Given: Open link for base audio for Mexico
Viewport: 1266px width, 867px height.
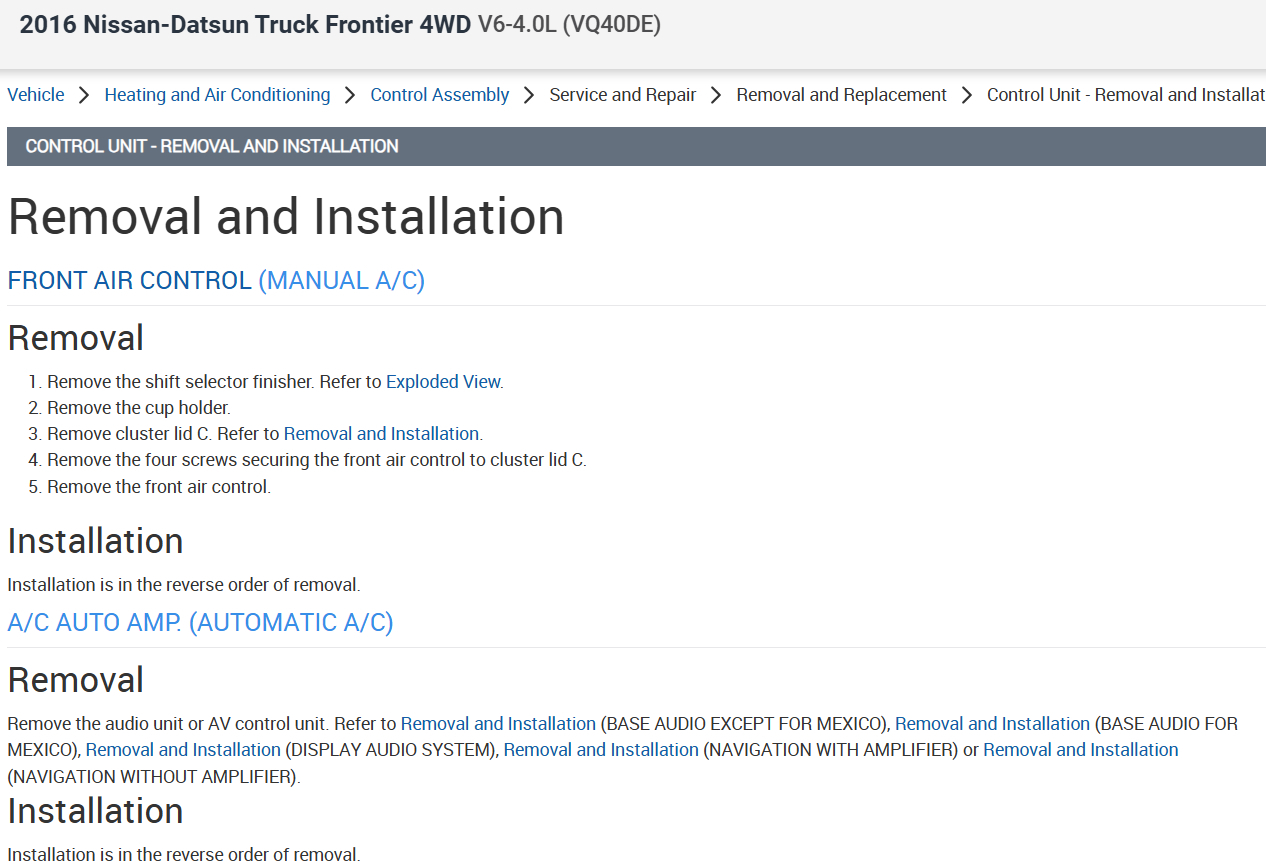Looking at the screenshot, I should [992, 724].
